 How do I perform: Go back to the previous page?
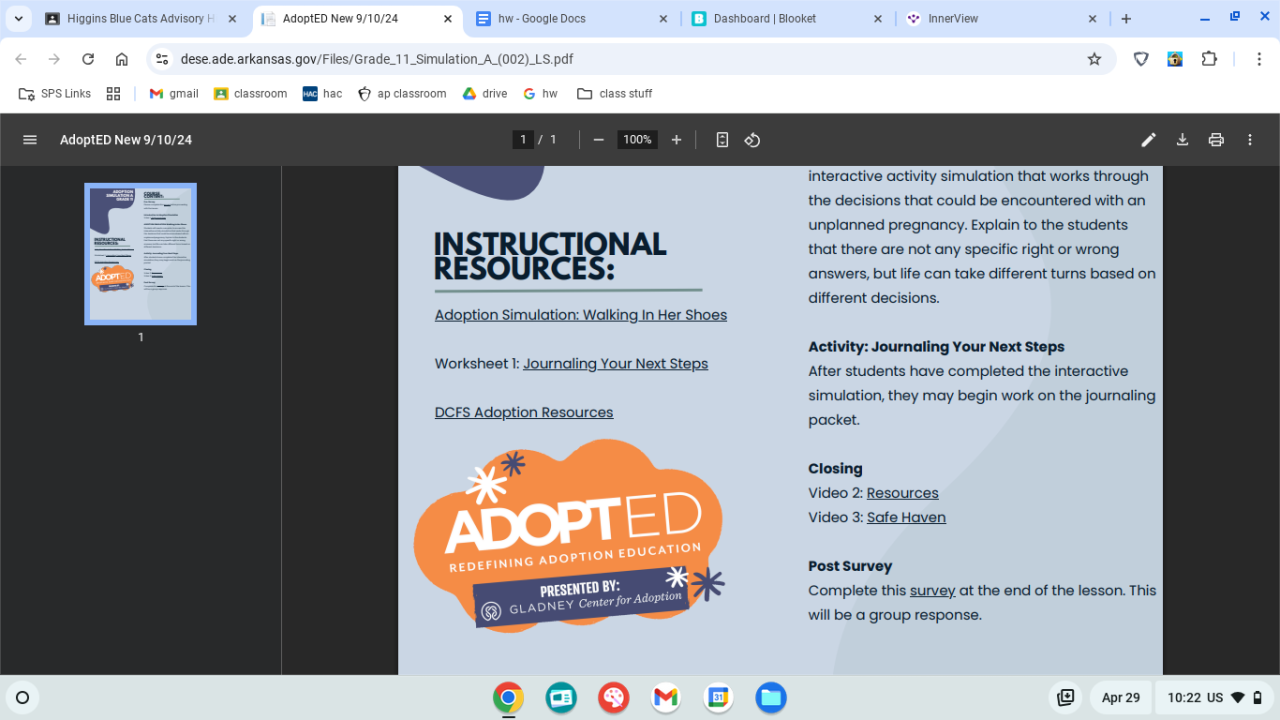click(21, 59)
